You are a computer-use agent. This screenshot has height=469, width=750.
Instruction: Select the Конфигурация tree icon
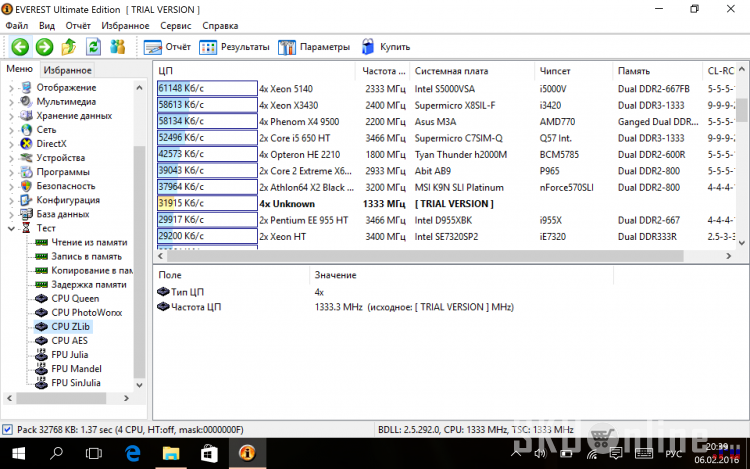(26, 200)
